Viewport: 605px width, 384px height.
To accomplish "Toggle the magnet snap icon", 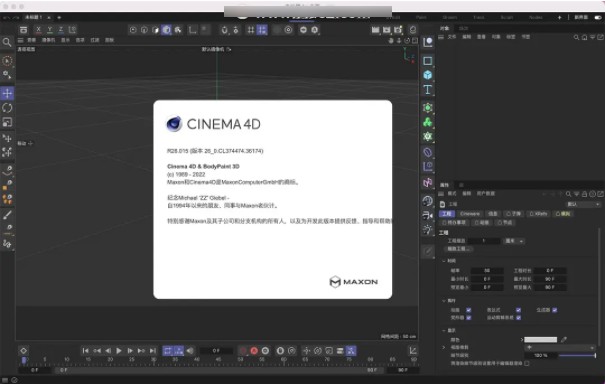I will pos(224,30).
